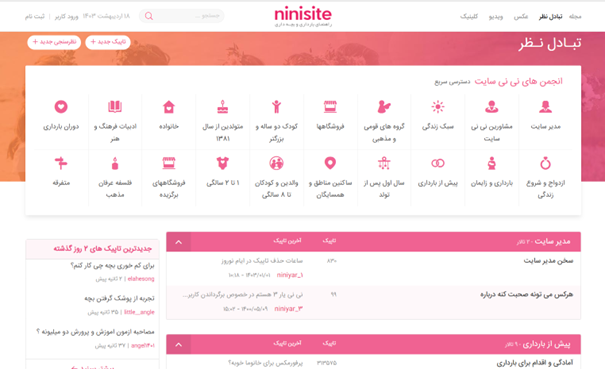Open the بارداری و زایمان icon
Screen dimensions: 605x369
[491, 163]
